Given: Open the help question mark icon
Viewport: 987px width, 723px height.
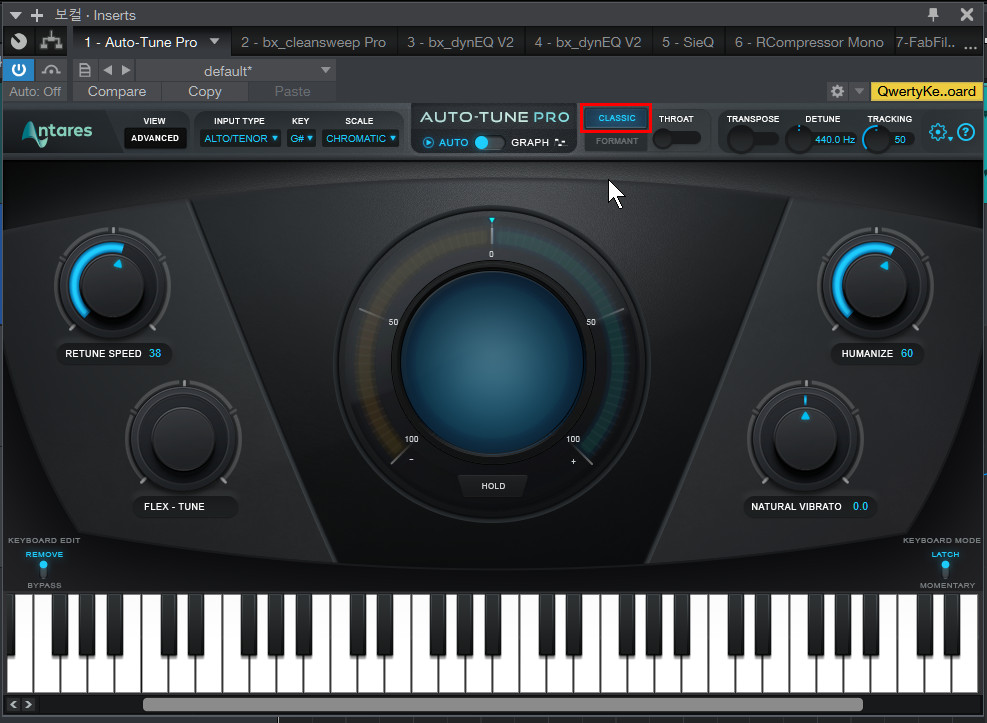Looking at the screenshot, I should [x=966, y=132].
